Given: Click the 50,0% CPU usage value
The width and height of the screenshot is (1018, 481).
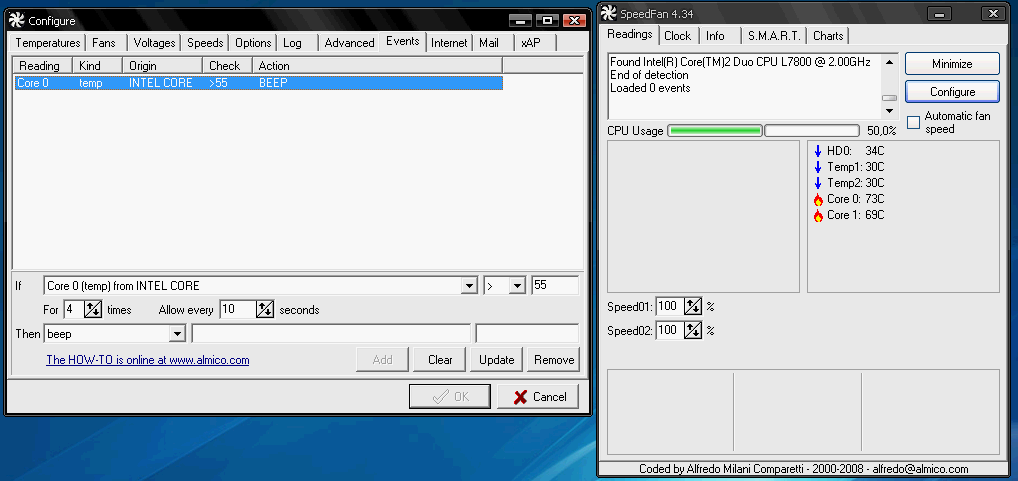Looking at the screenshot, I should [882, 131].
